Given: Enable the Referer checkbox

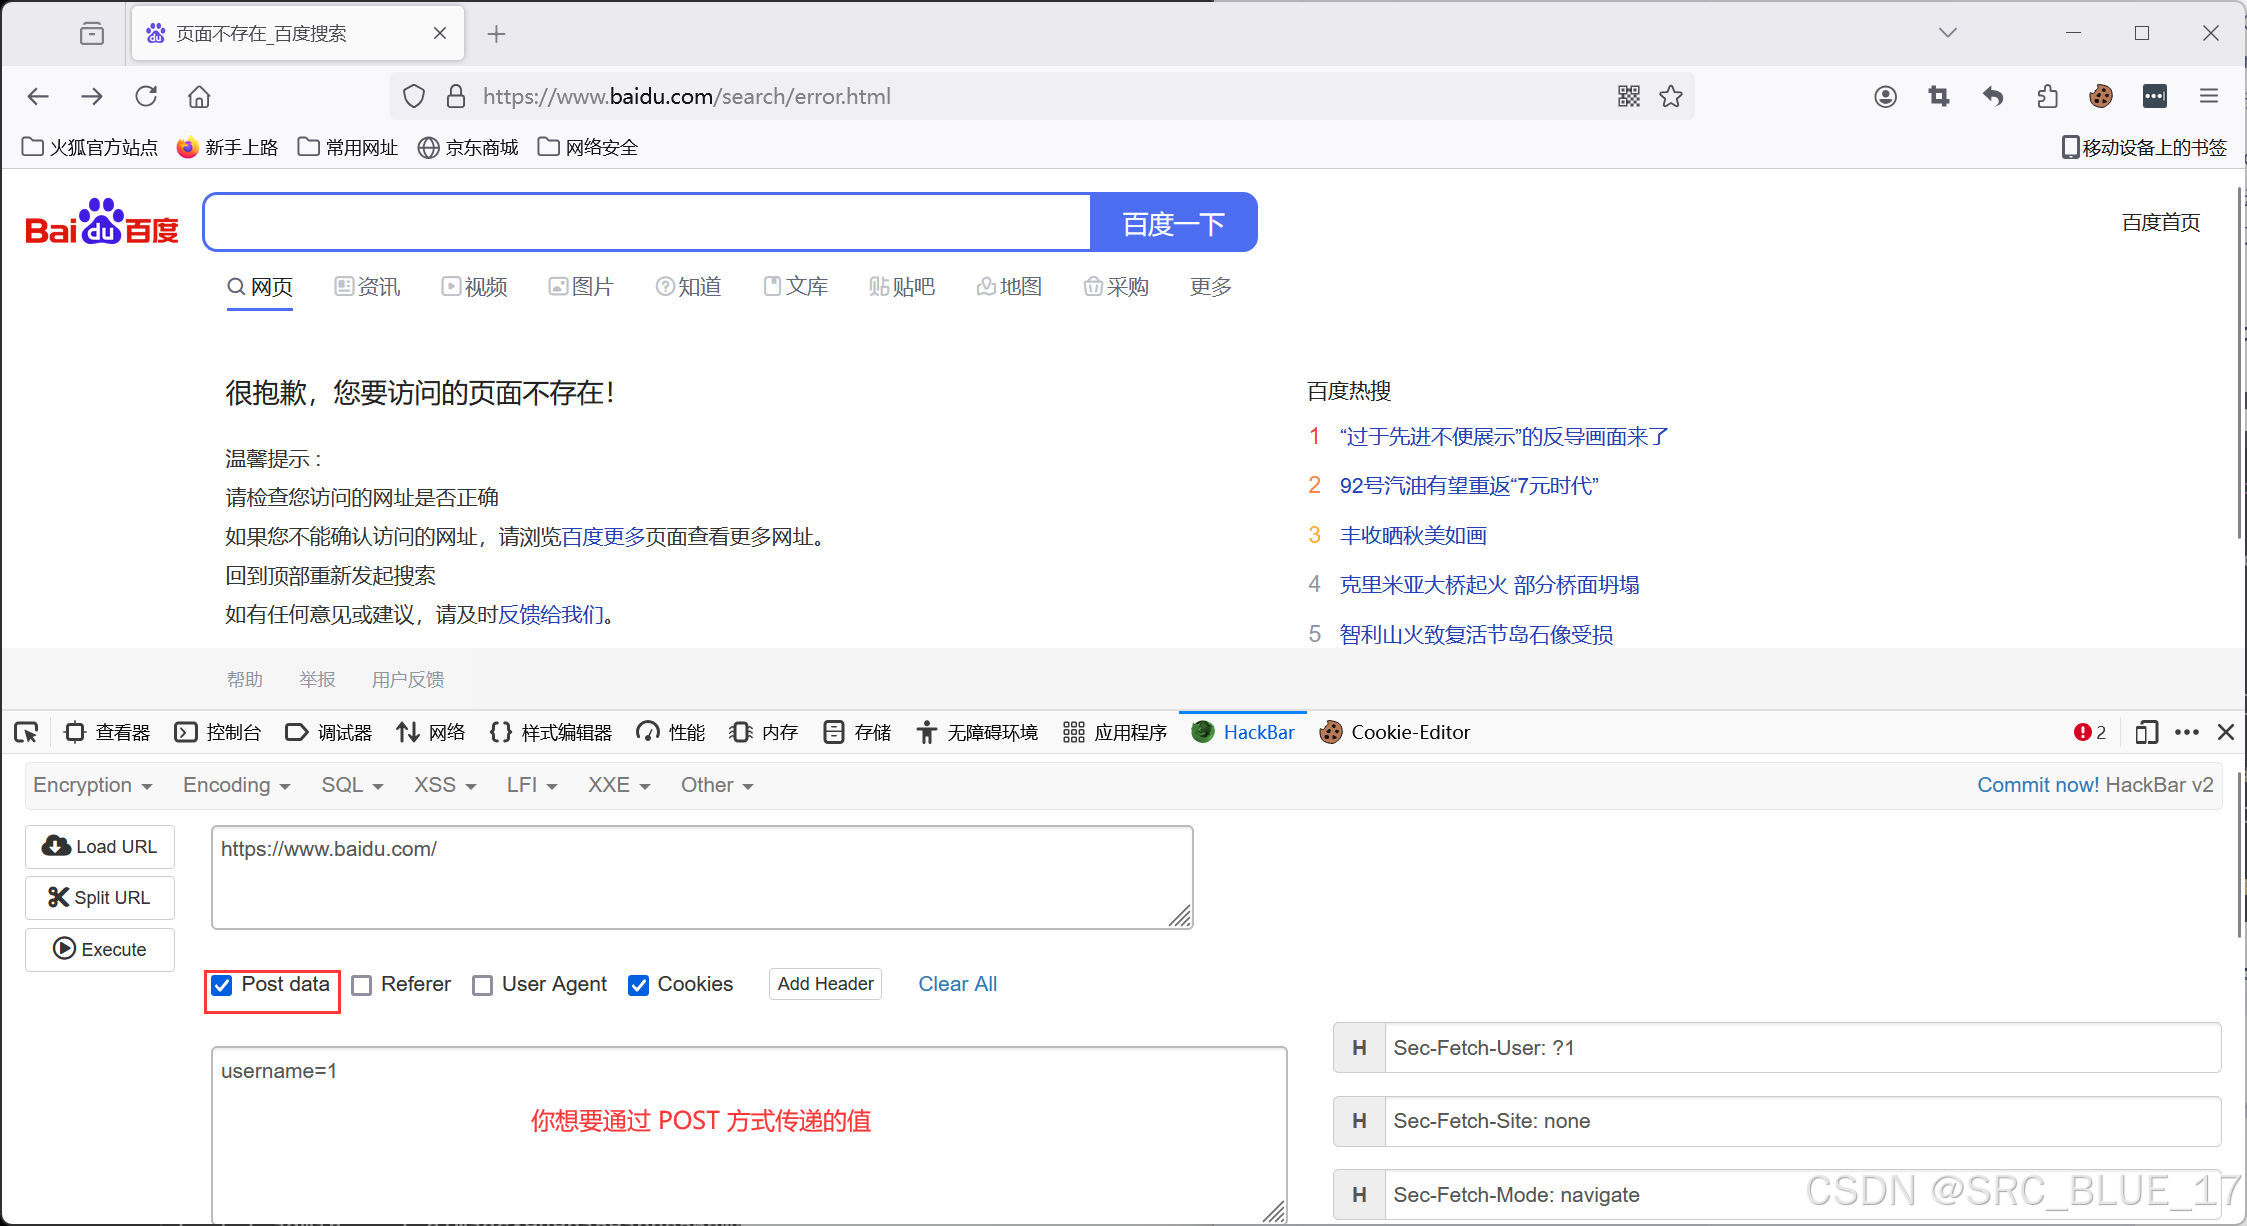Looking at the screenshot, I should [x=362, y=985].
